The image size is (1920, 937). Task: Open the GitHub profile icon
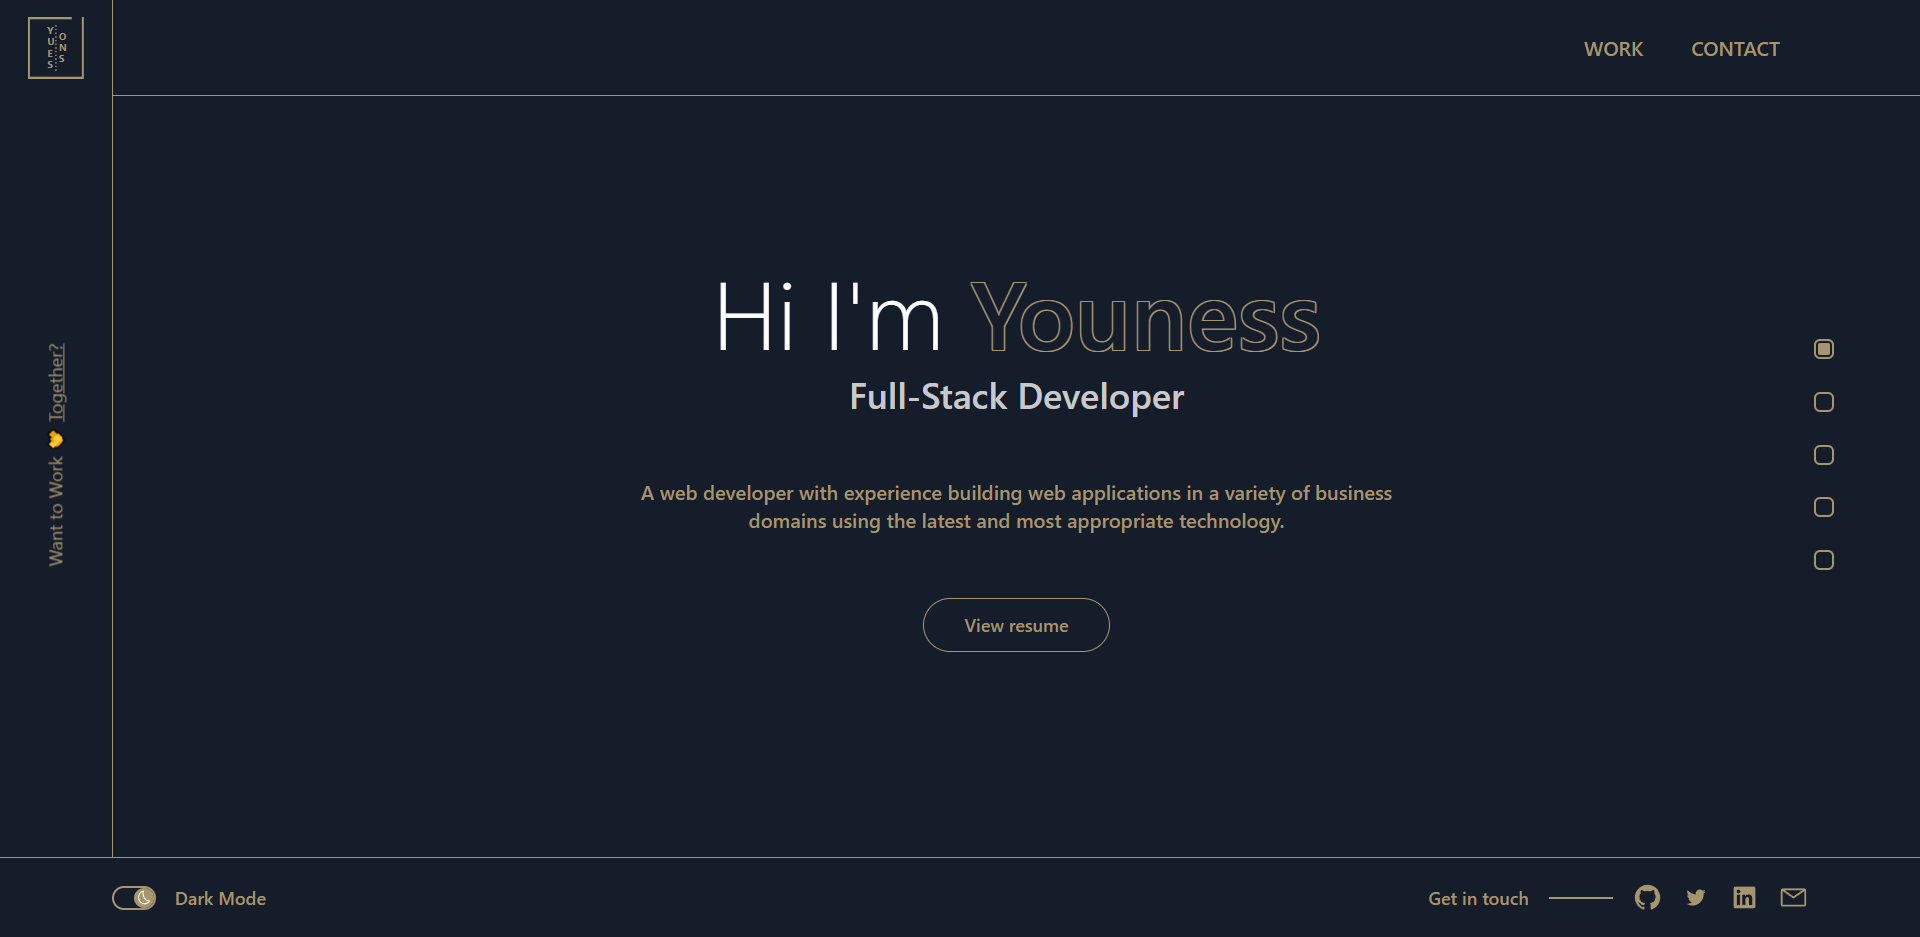1647,898
